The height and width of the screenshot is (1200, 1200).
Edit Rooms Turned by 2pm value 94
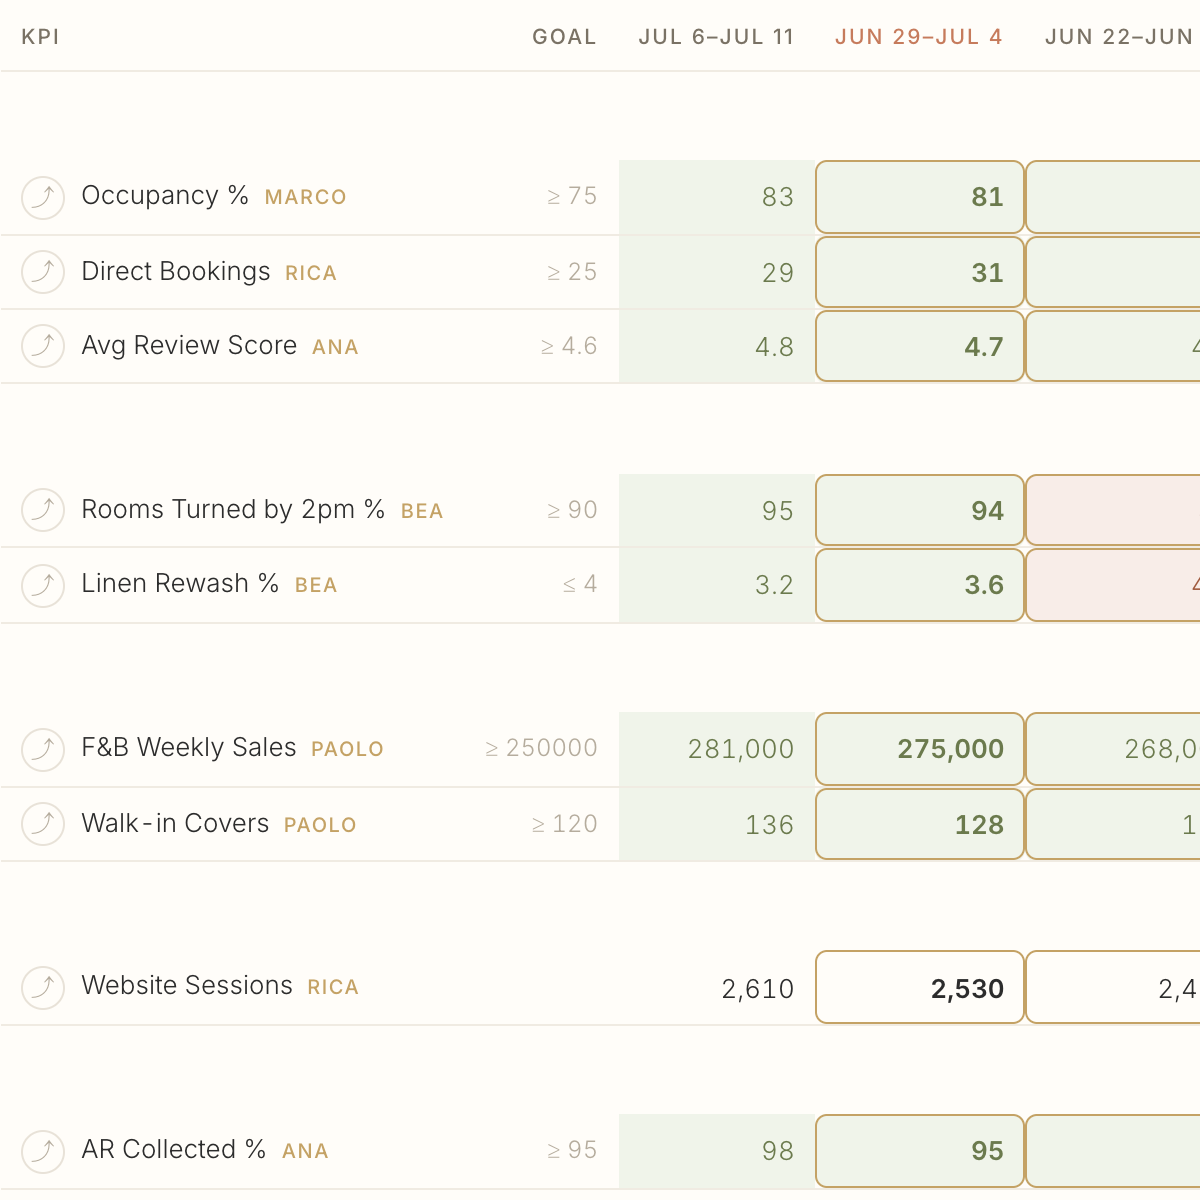(x=920, y=510)
